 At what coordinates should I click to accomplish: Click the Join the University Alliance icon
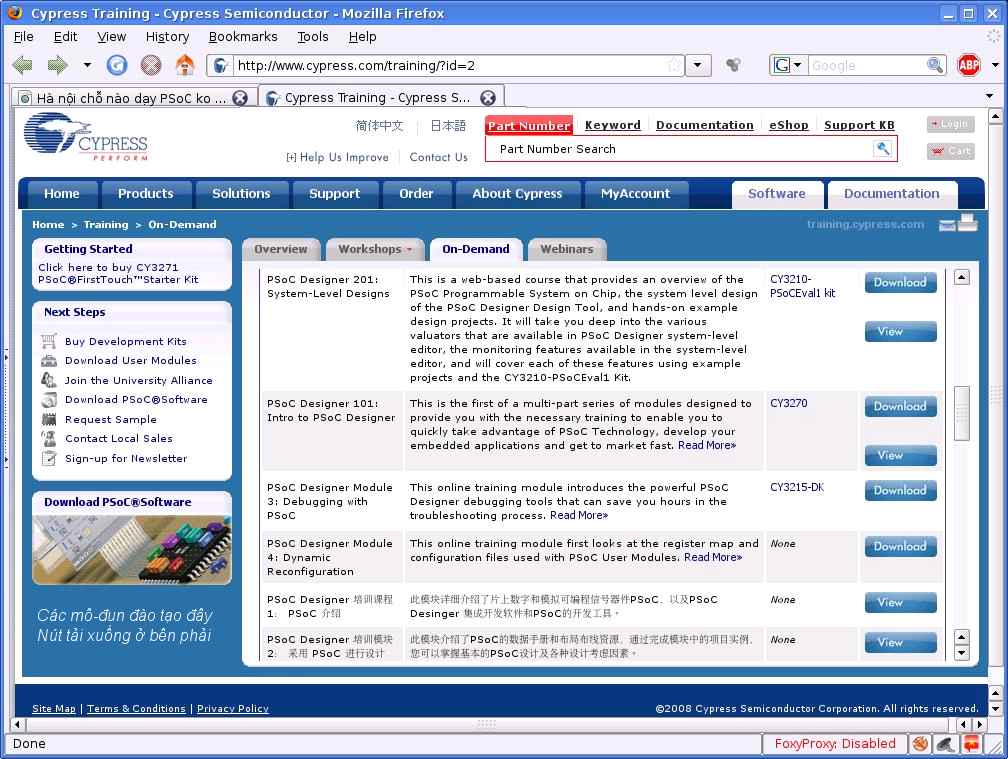pyautogui.click(x=49, y=380)
